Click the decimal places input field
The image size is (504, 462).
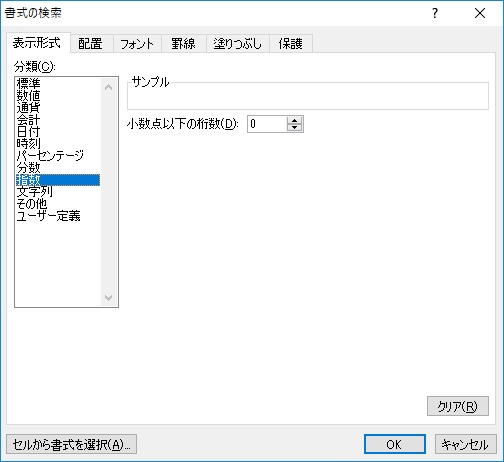tap(267, 124)
